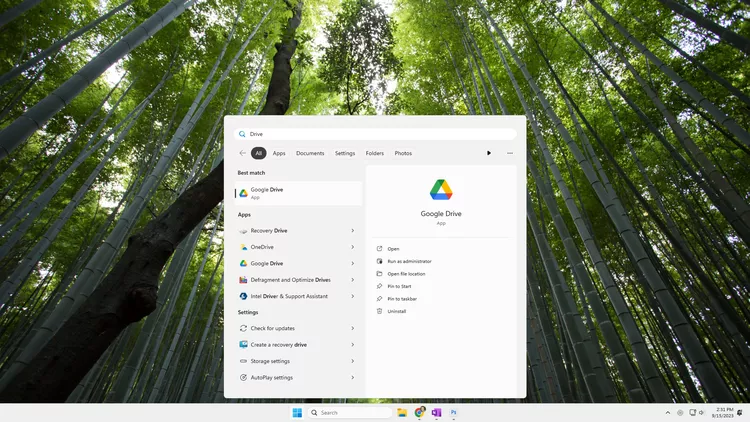Click the Open action icon in preview pane
Image resolution: width=750 pixels, height=422 pixels.
(379, 249)
